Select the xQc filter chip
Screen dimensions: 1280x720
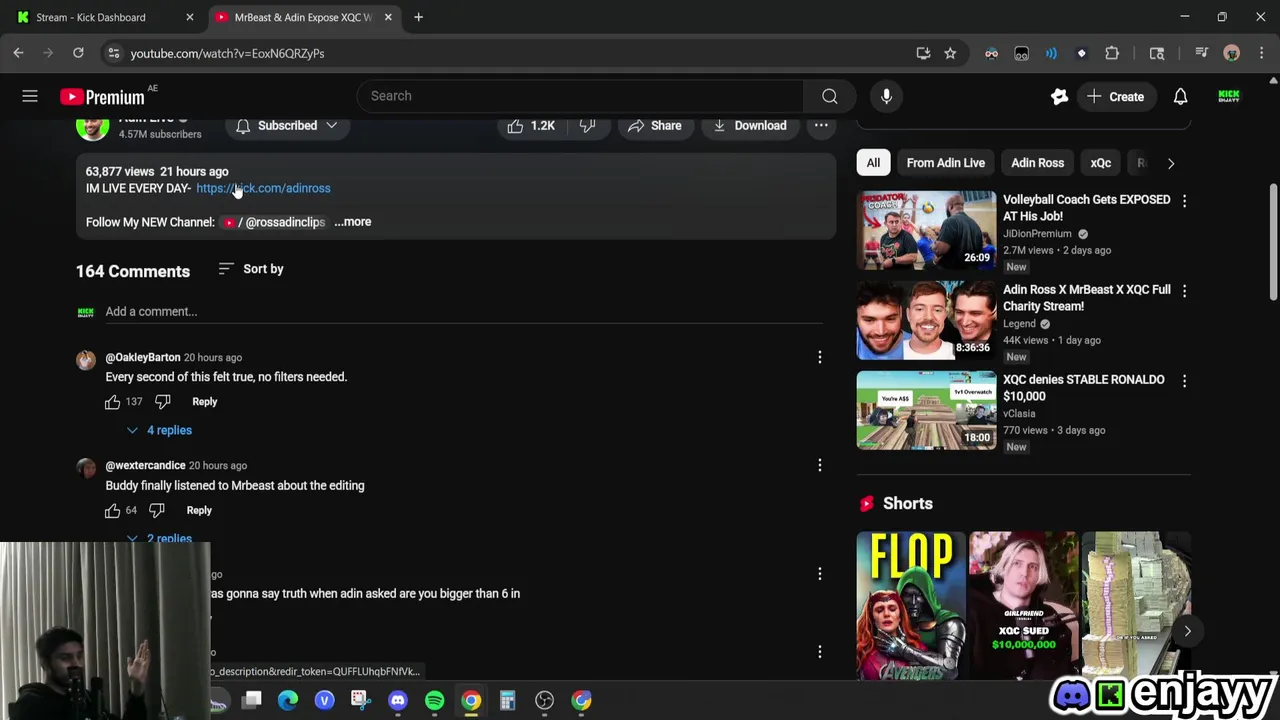coord(1100,163)
